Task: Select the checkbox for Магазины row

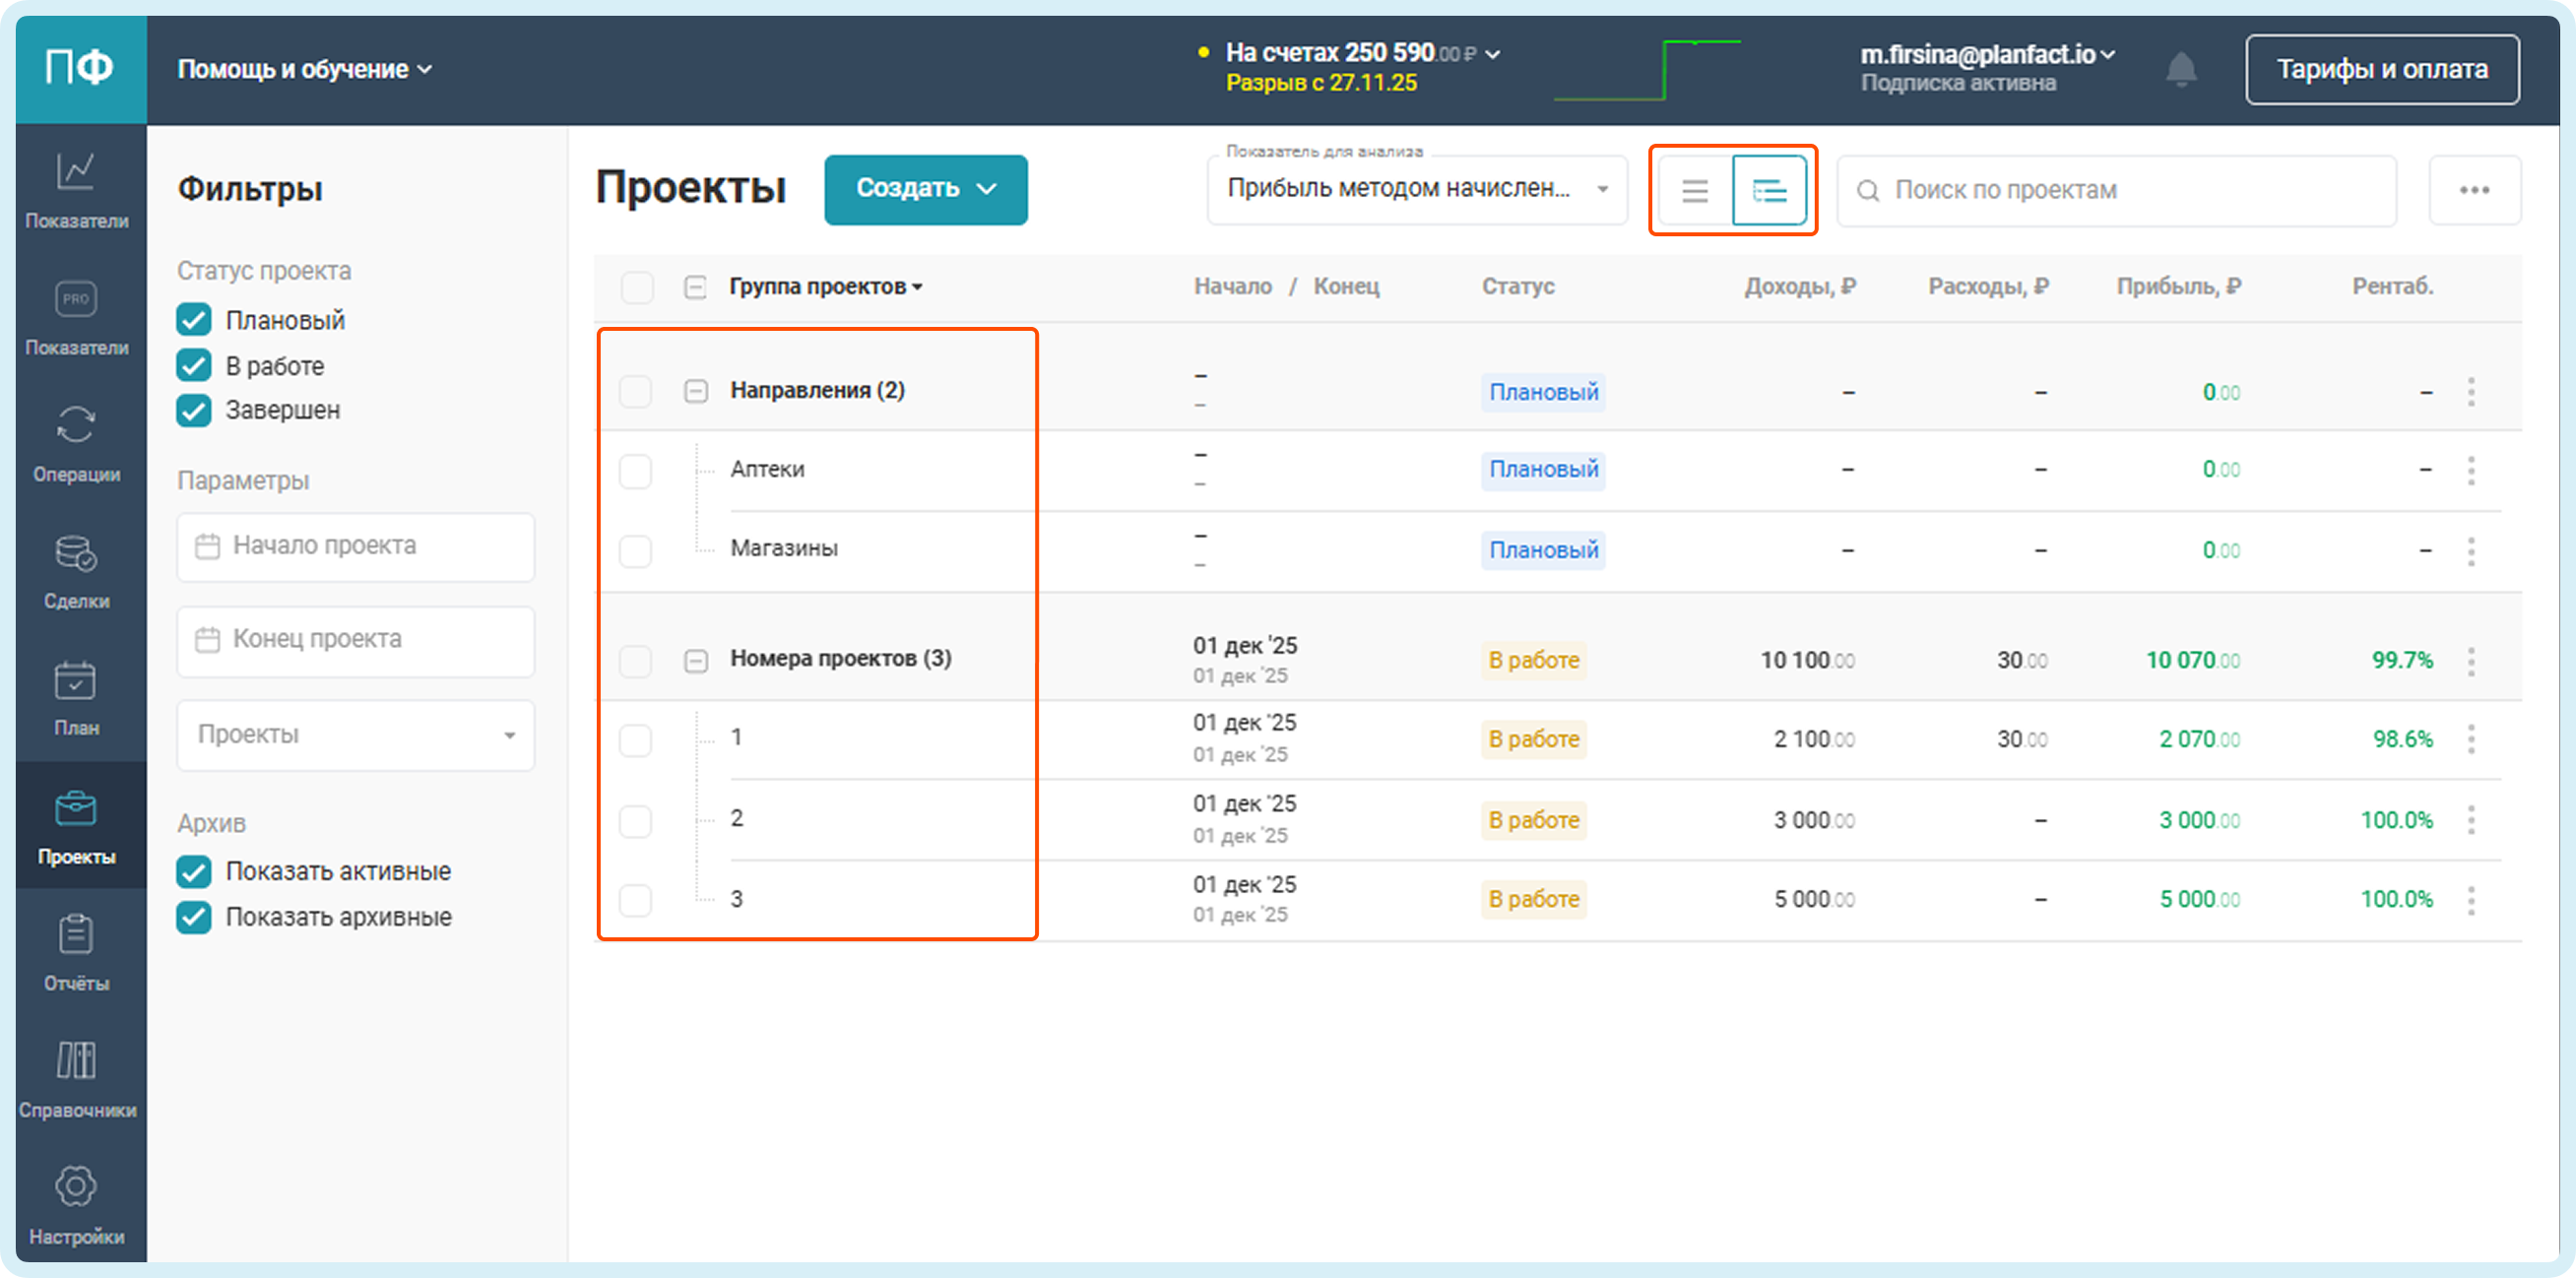Action: pos(635,550)
